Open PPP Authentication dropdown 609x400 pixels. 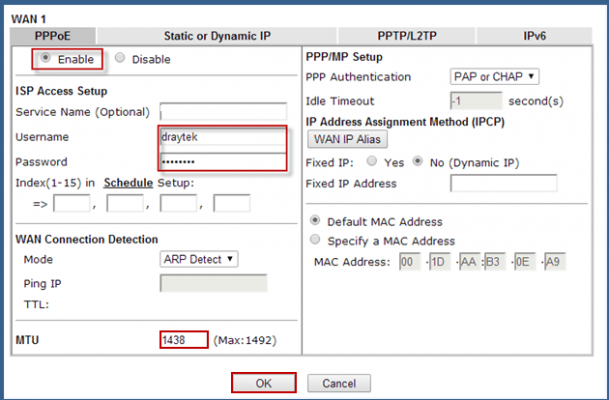(495, 77)
